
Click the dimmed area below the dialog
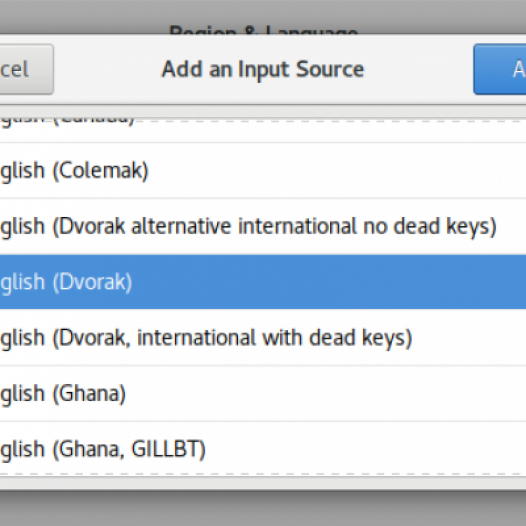[263, 508]
